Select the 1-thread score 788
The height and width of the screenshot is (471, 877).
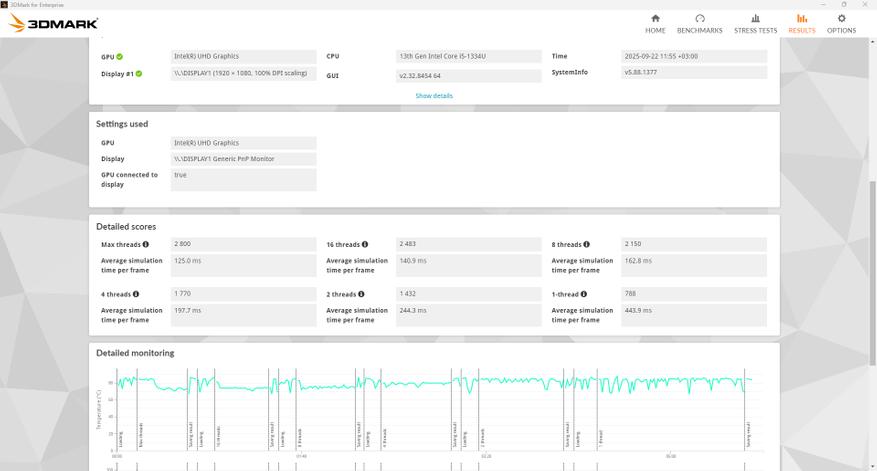[x=694, y=294]
